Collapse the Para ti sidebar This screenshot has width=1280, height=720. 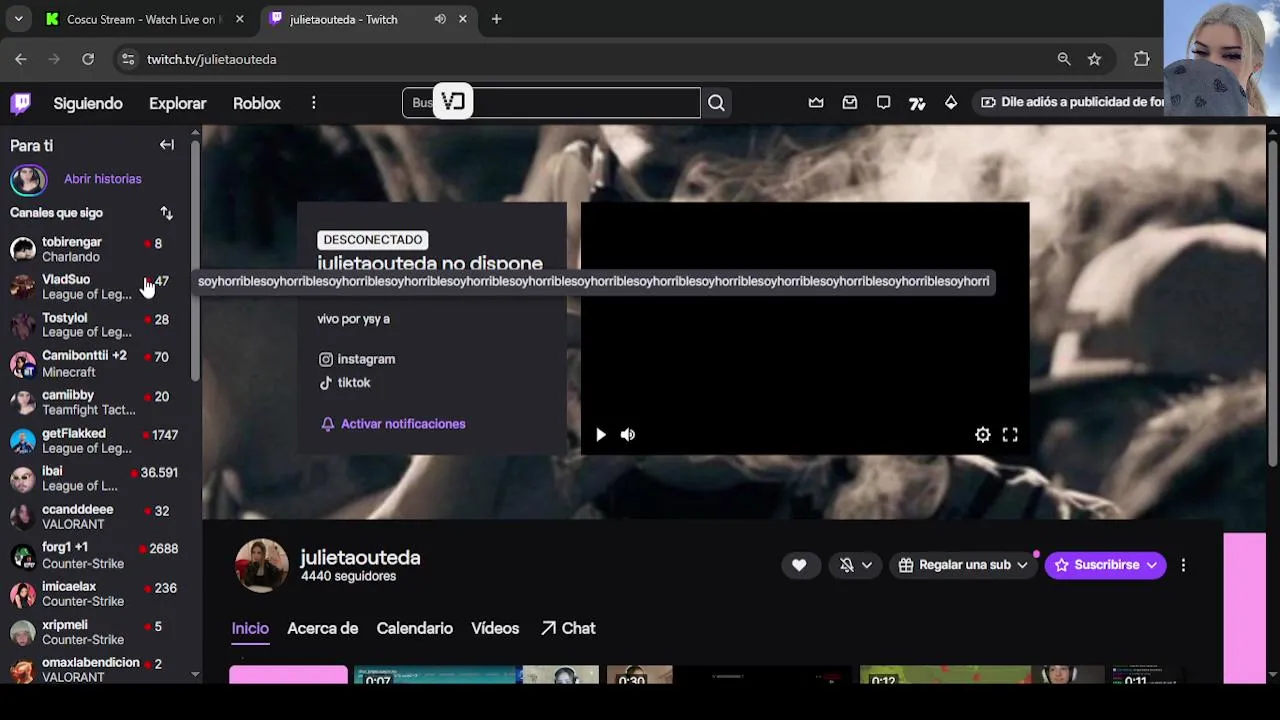(x=167, y=145)
